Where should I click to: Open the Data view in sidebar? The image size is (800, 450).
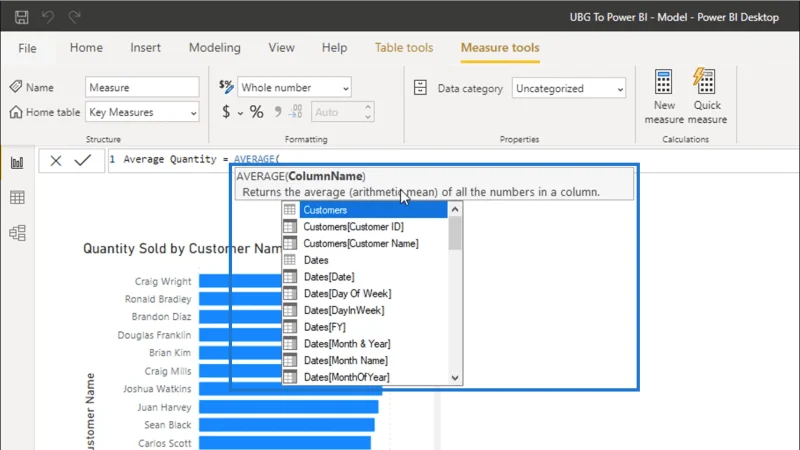[17, 197]
